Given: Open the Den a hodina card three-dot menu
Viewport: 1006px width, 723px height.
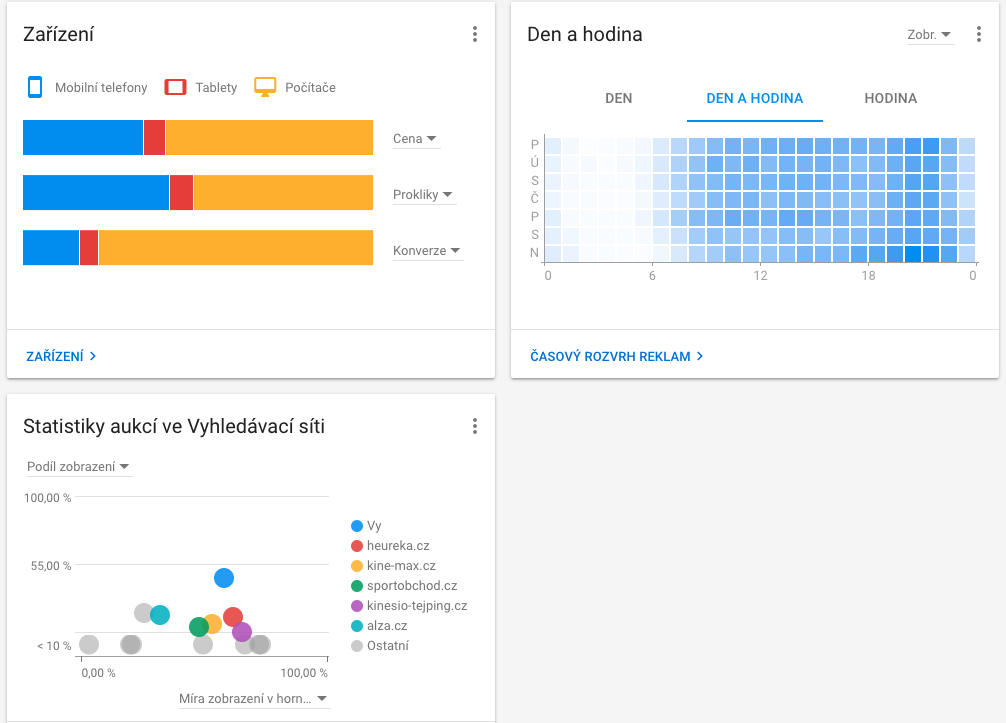Looking at the screenshot, I should click(x=979, y=34).
